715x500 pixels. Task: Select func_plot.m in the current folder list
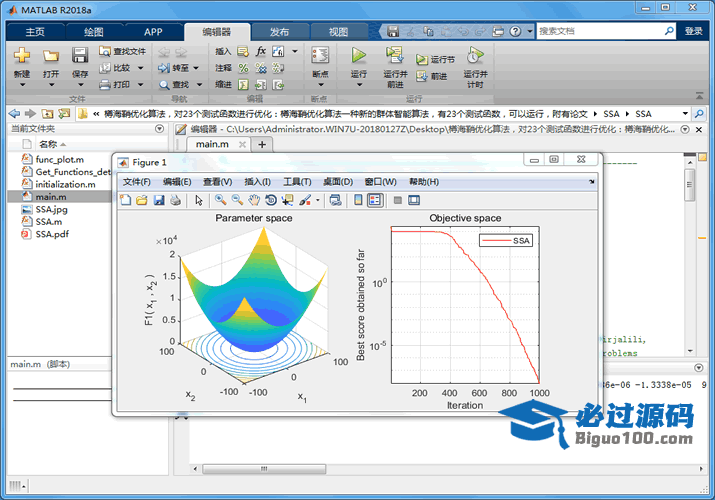(60, 160)
